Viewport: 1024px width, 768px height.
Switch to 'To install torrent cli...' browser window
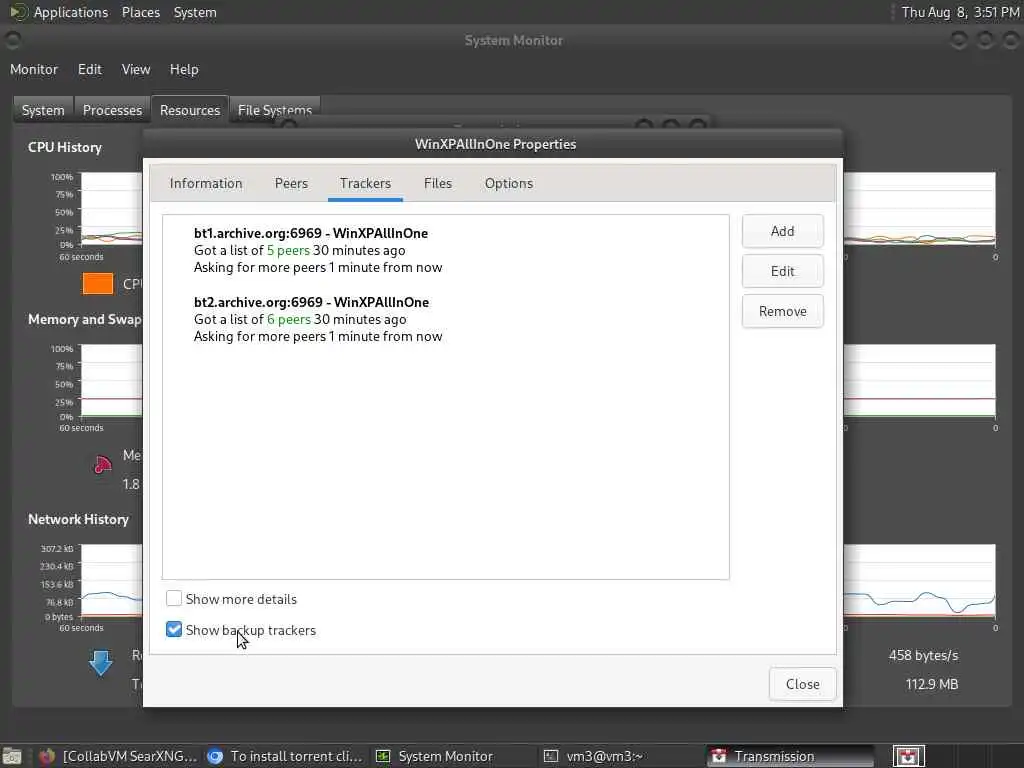(285, 756)
